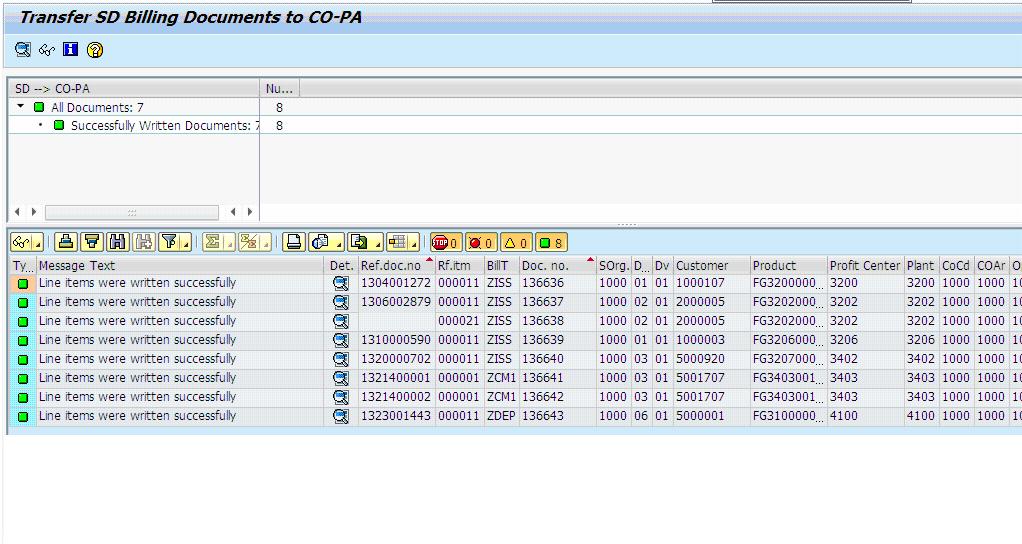Open the Set Filter dropdown arrow
Screen dimensions: 1022x544
click(186, 244)
